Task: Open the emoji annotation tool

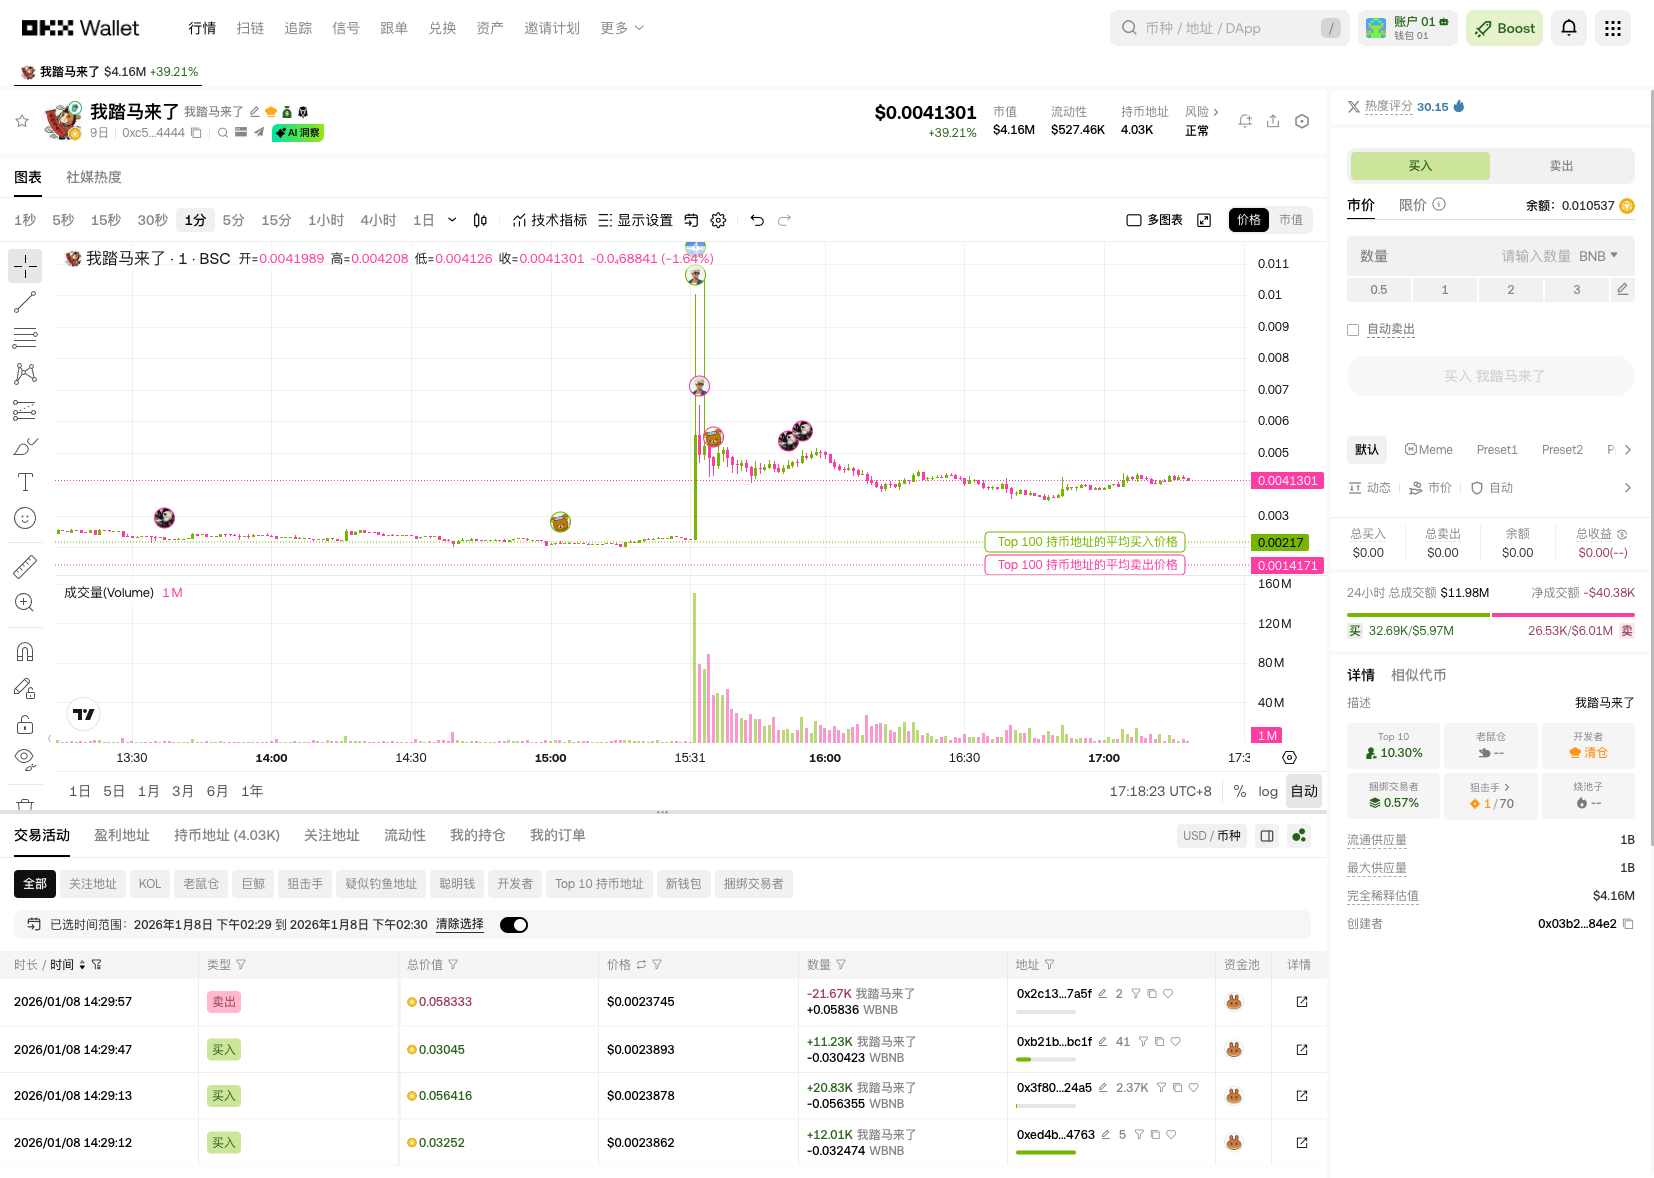Action: pos(25,518)
